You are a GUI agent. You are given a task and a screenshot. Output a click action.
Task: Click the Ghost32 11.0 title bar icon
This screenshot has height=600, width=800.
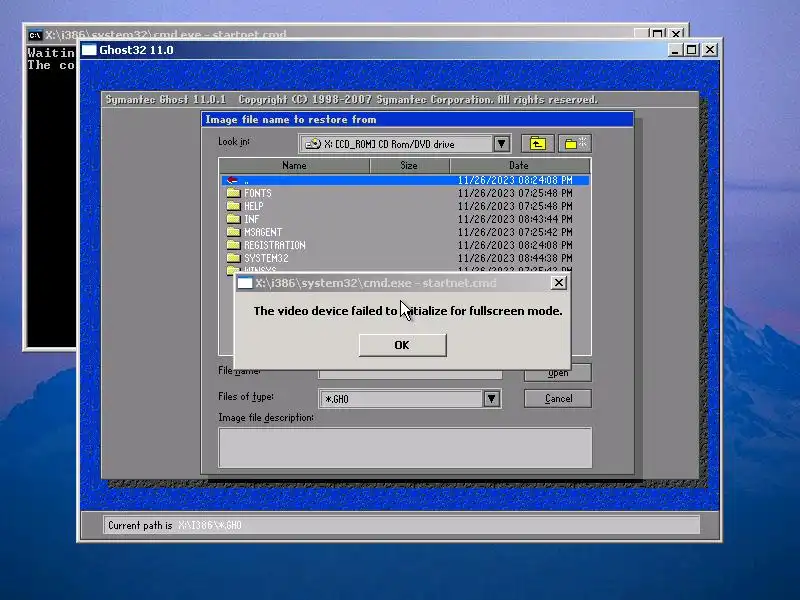click(89, 49)
